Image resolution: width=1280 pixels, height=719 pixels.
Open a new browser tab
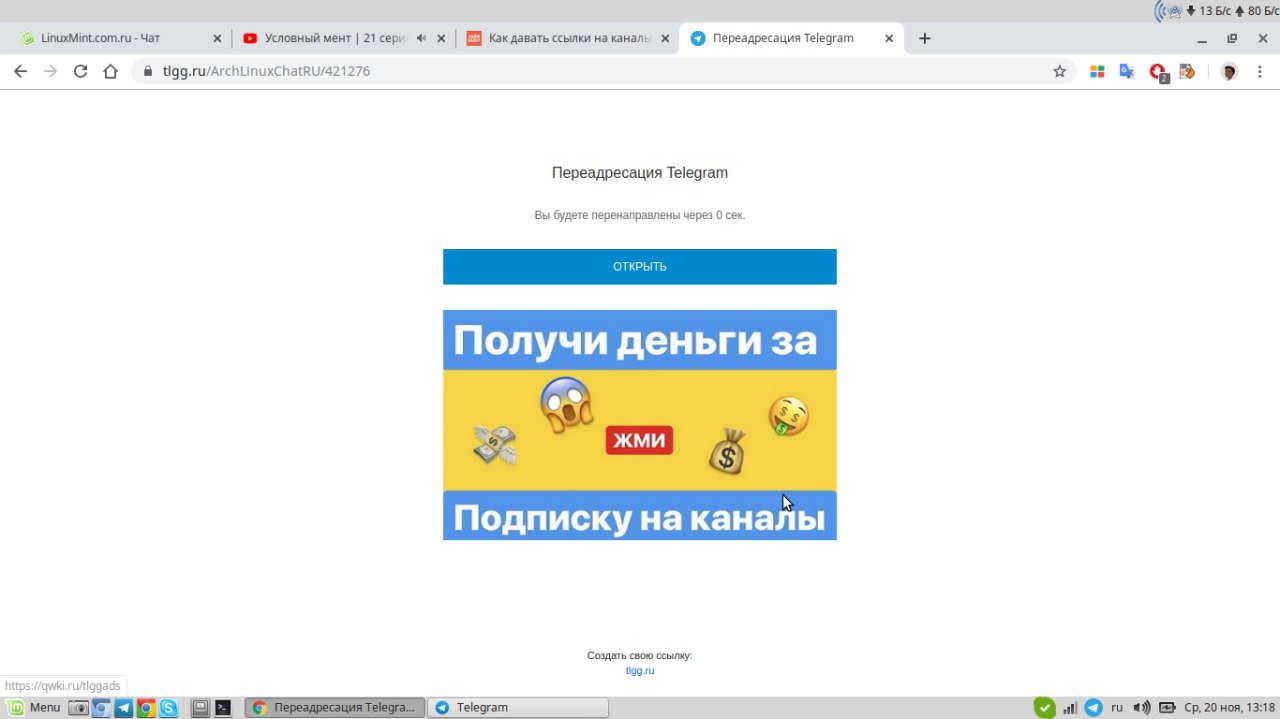tap(925, 38)
